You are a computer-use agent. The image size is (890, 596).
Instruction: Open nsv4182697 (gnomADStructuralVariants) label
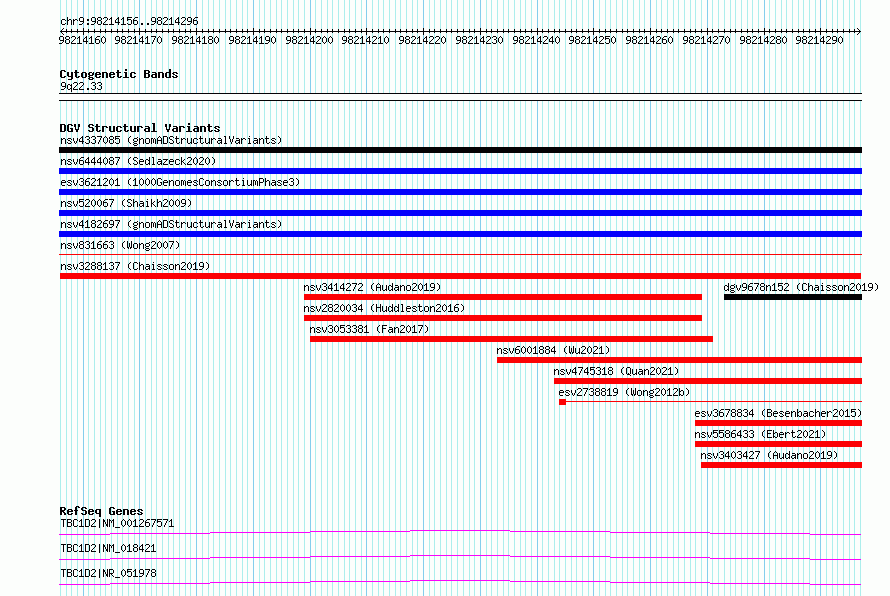(x=171, y=224)
